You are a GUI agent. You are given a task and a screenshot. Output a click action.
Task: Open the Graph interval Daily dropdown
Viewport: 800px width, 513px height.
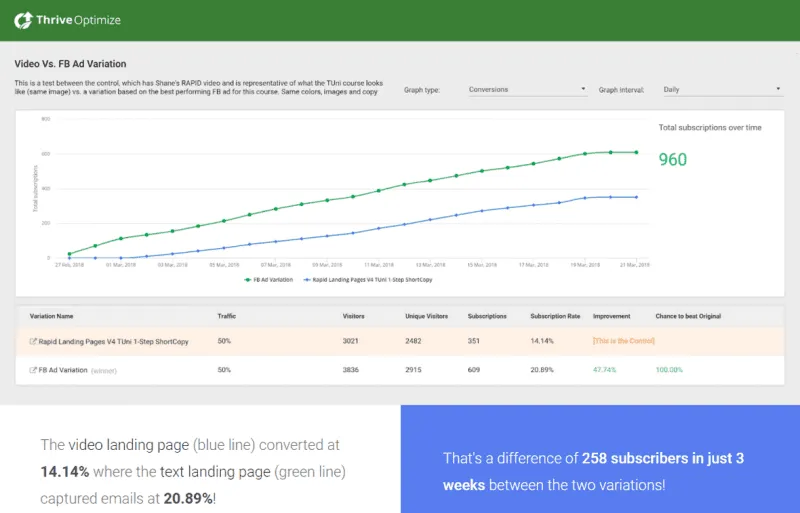click(722, 89)
